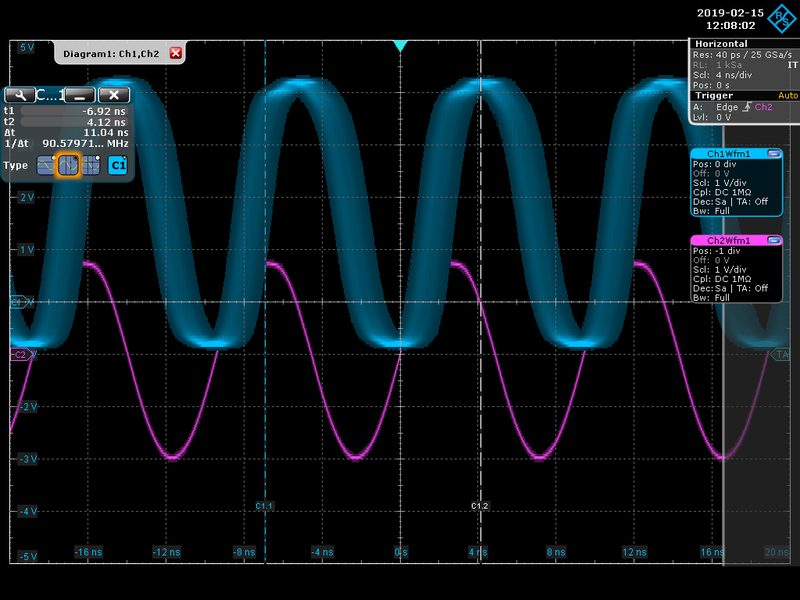Open the Ch2Wfm1 channel header
Screen dimensions: 800x600
pyautogui.click(x=728, y=241)
